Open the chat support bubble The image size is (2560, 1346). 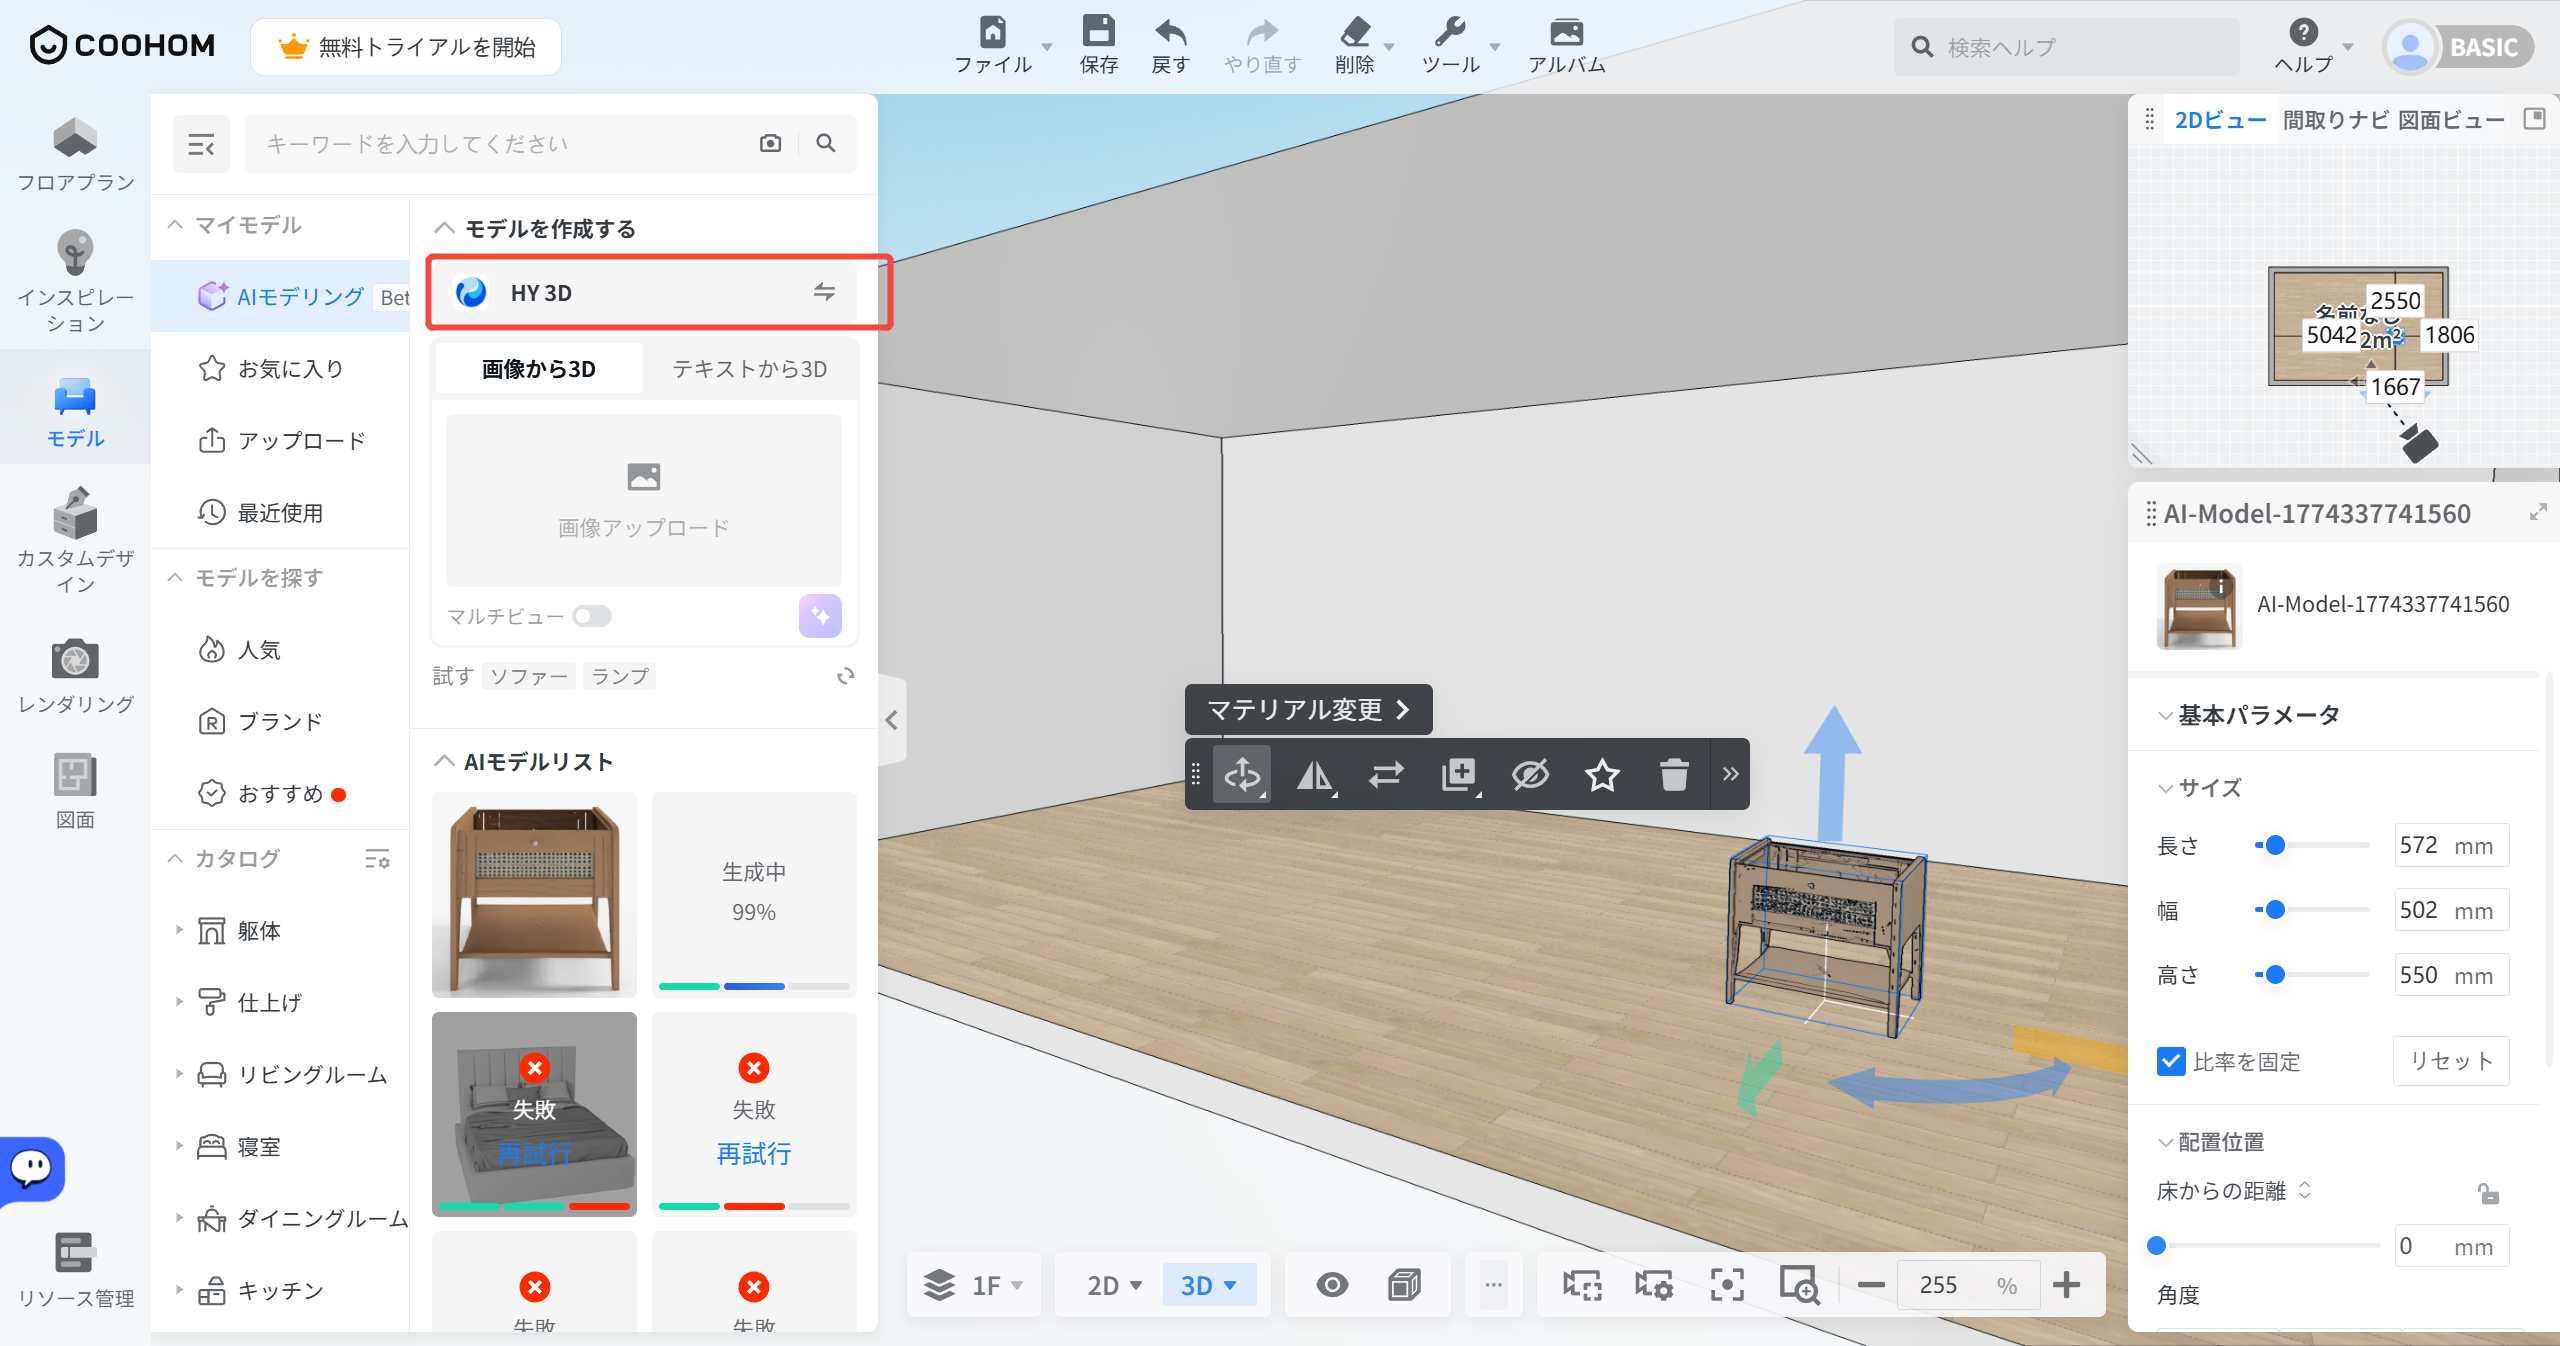(x=31, y=1167)
